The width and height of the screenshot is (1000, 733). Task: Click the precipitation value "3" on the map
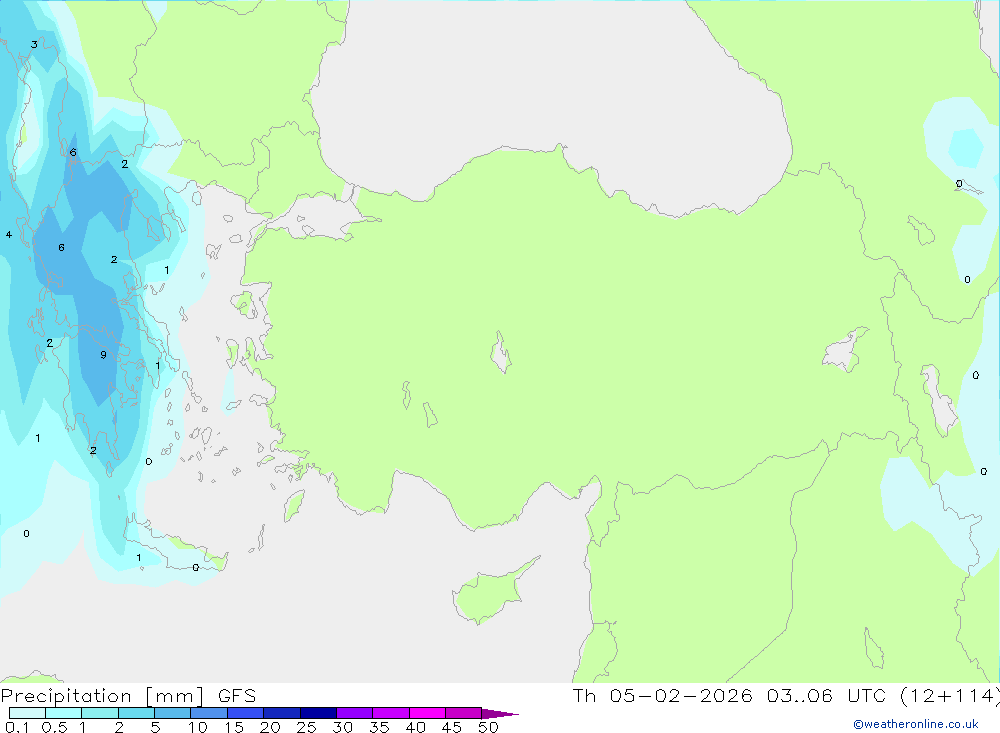[34, 45]
